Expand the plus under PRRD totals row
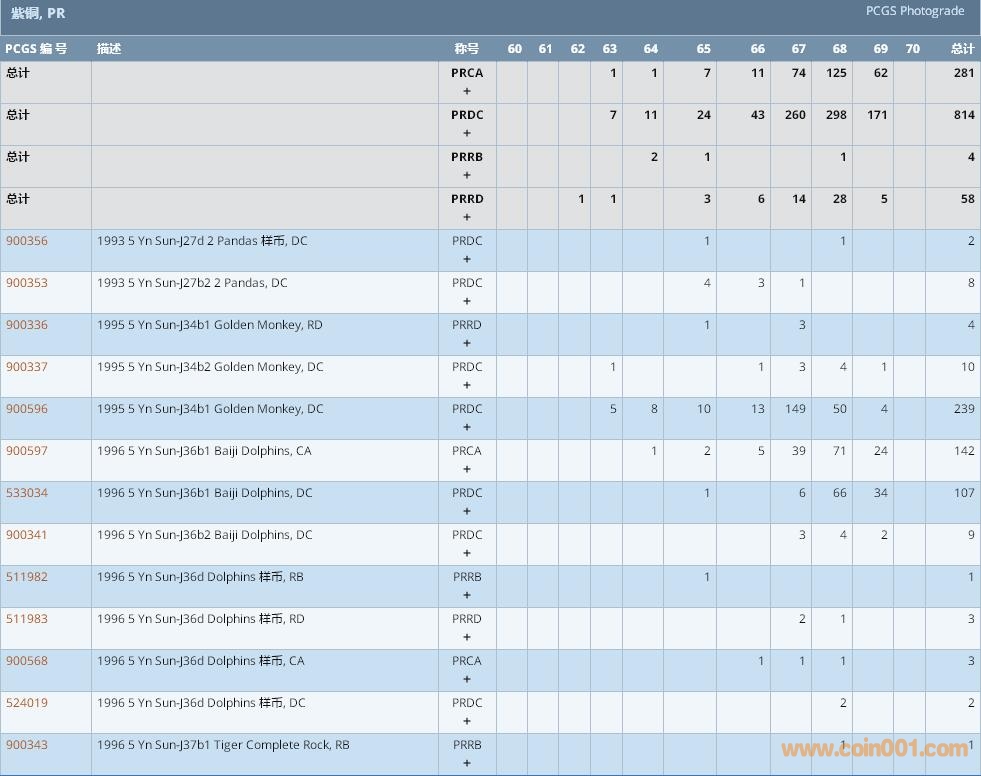 click(467, 217)
